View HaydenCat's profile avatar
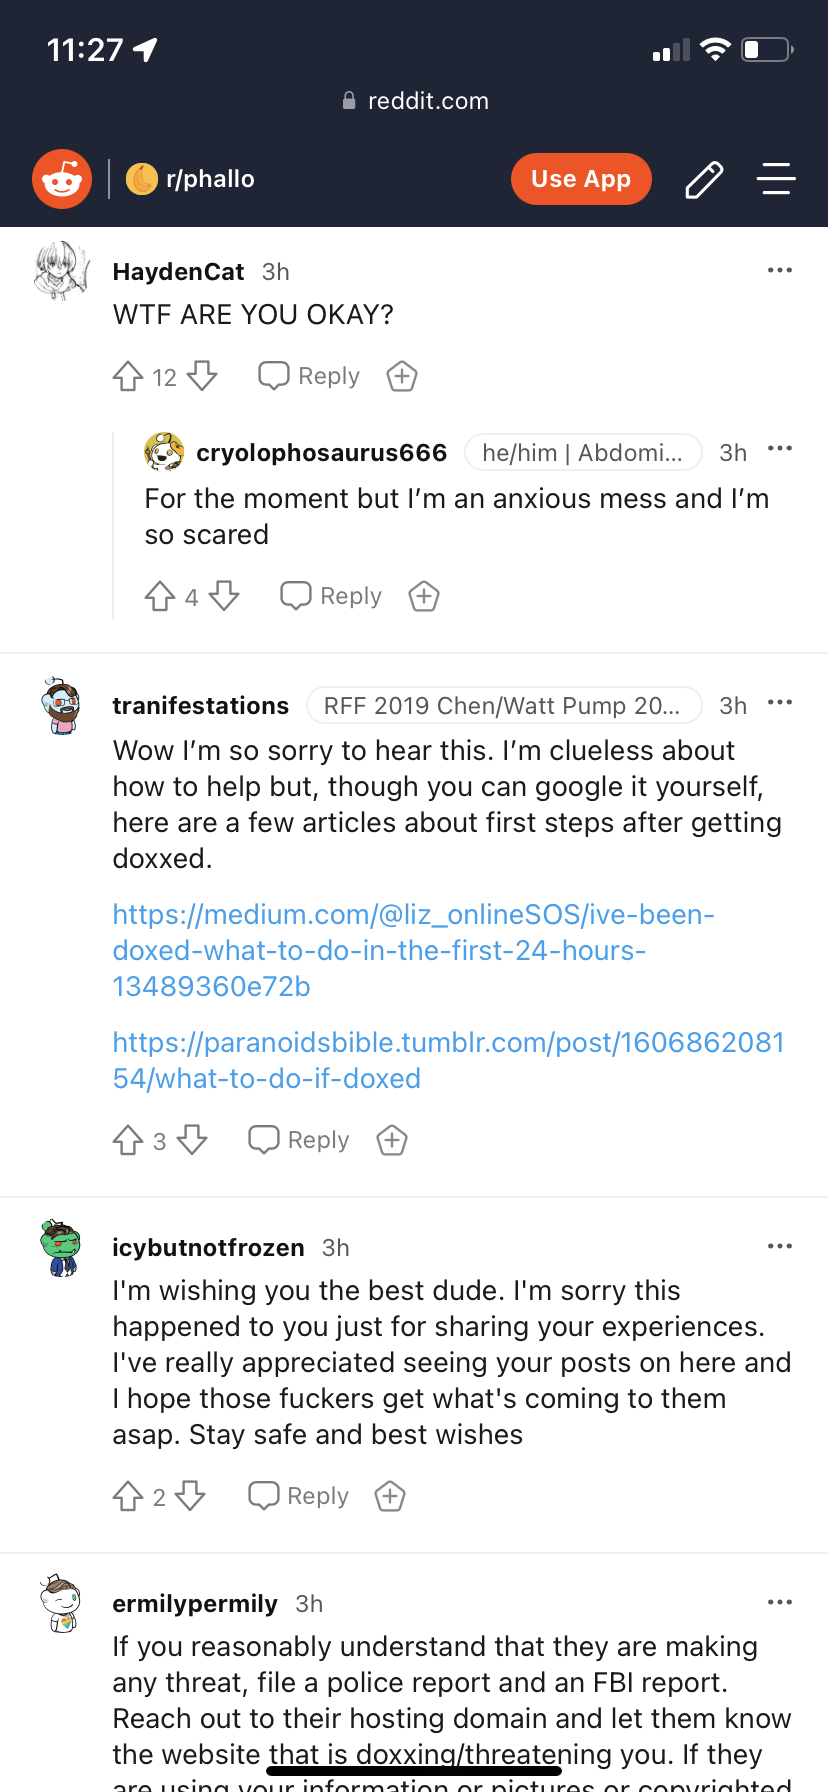The height and width of the screenshot is (1792, 828). 62,271
